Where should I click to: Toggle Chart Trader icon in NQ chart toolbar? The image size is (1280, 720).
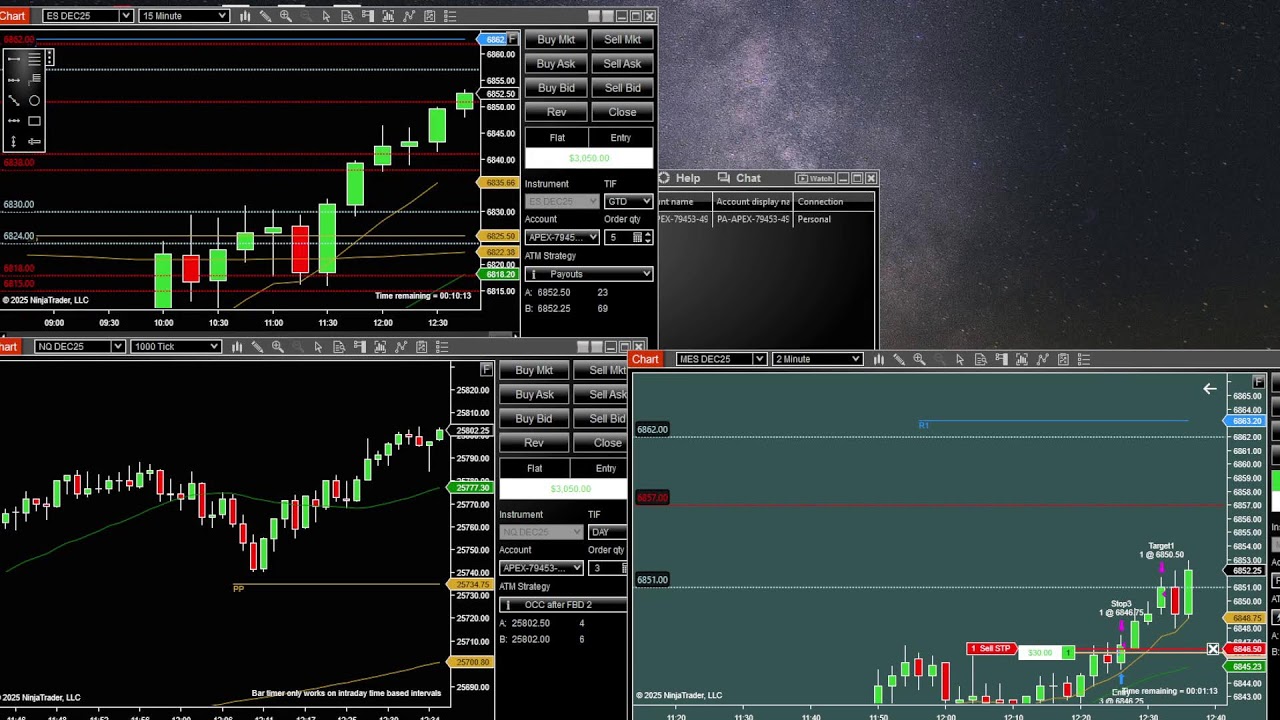tap(360, 347)
